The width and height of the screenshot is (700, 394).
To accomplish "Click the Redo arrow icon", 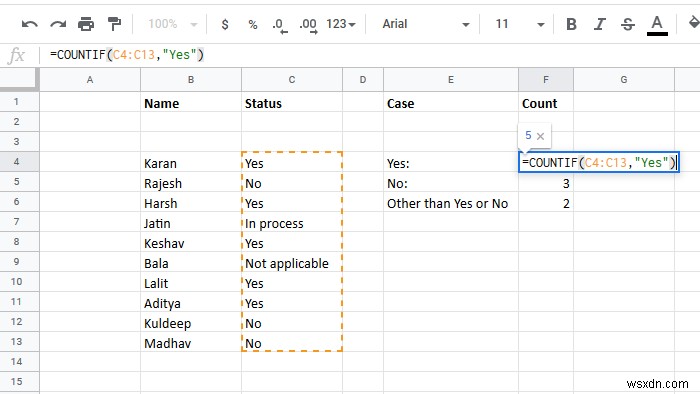I will 58,24.
